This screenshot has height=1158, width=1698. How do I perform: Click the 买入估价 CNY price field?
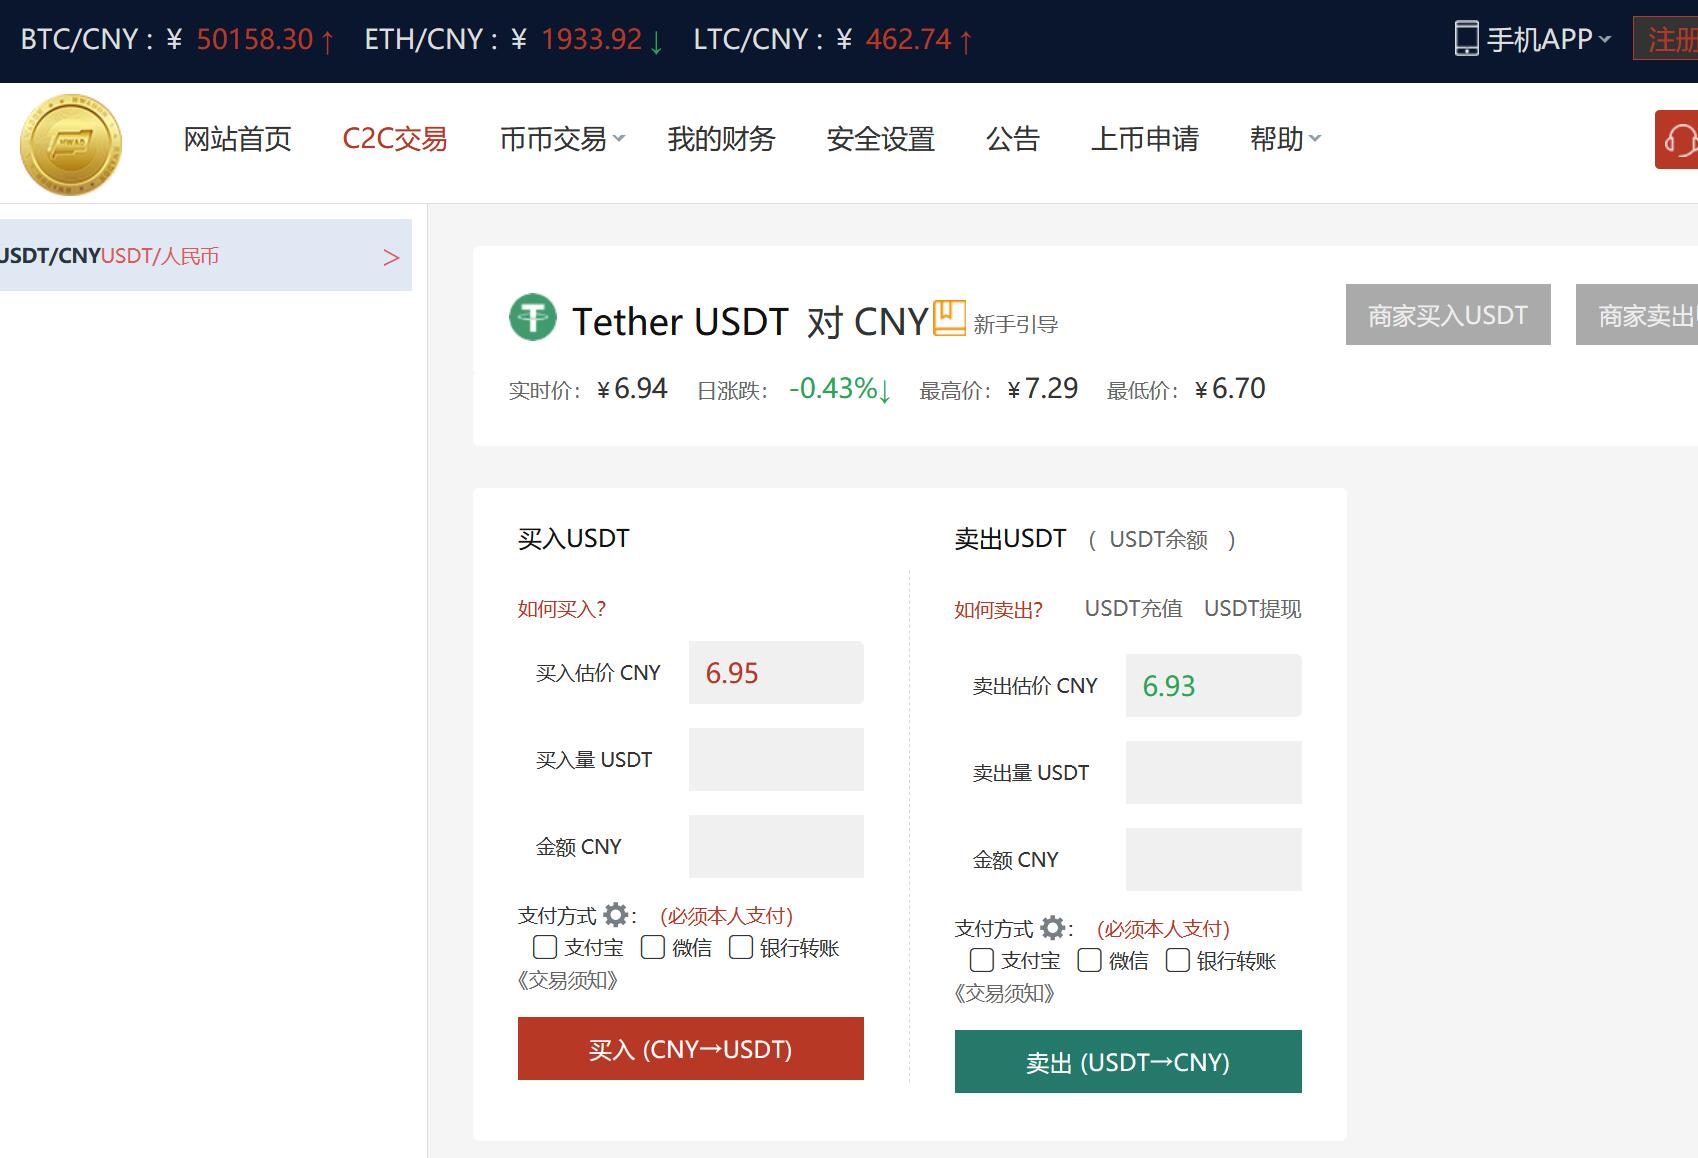[776, 672]
